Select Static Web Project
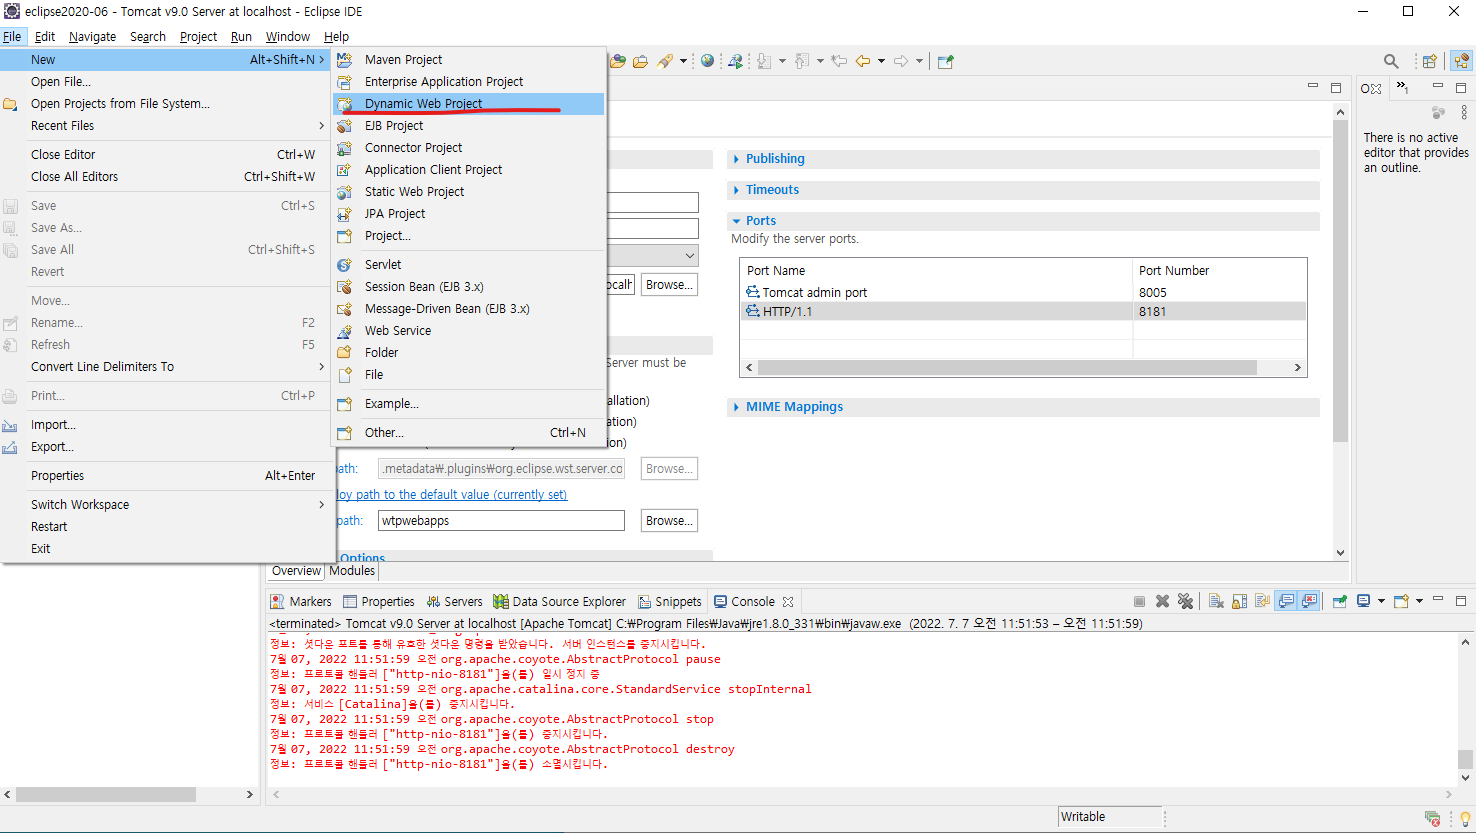Screen dimensions: 1476x833 (468, 192)
